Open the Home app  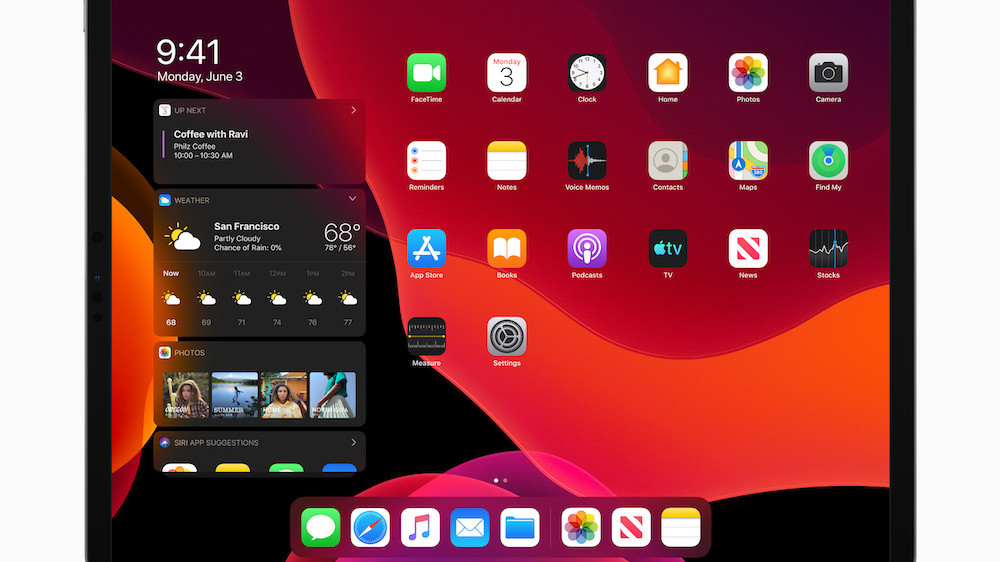coord(667,73)
